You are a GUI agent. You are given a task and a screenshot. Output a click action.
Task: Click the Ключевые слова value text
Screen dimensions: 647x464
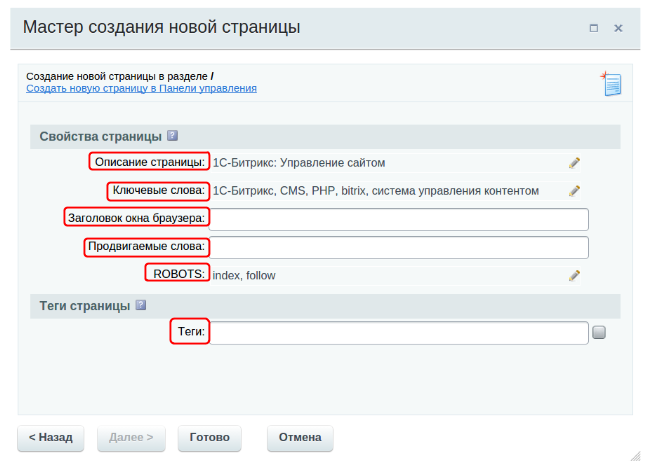click(x=376, y=191)
